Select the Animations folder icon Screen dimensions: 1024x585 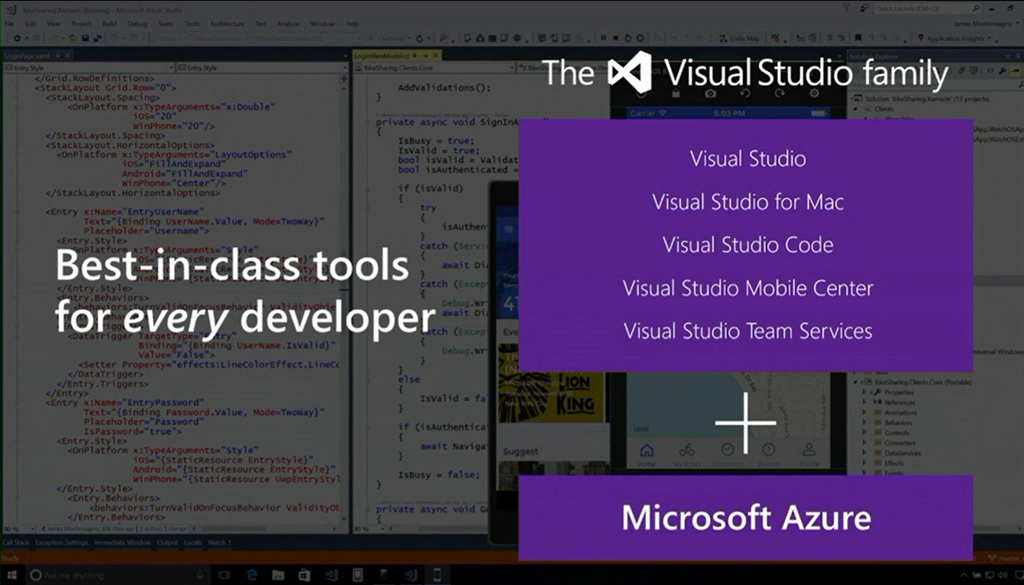pyautogui.click(x=877, y=413)
